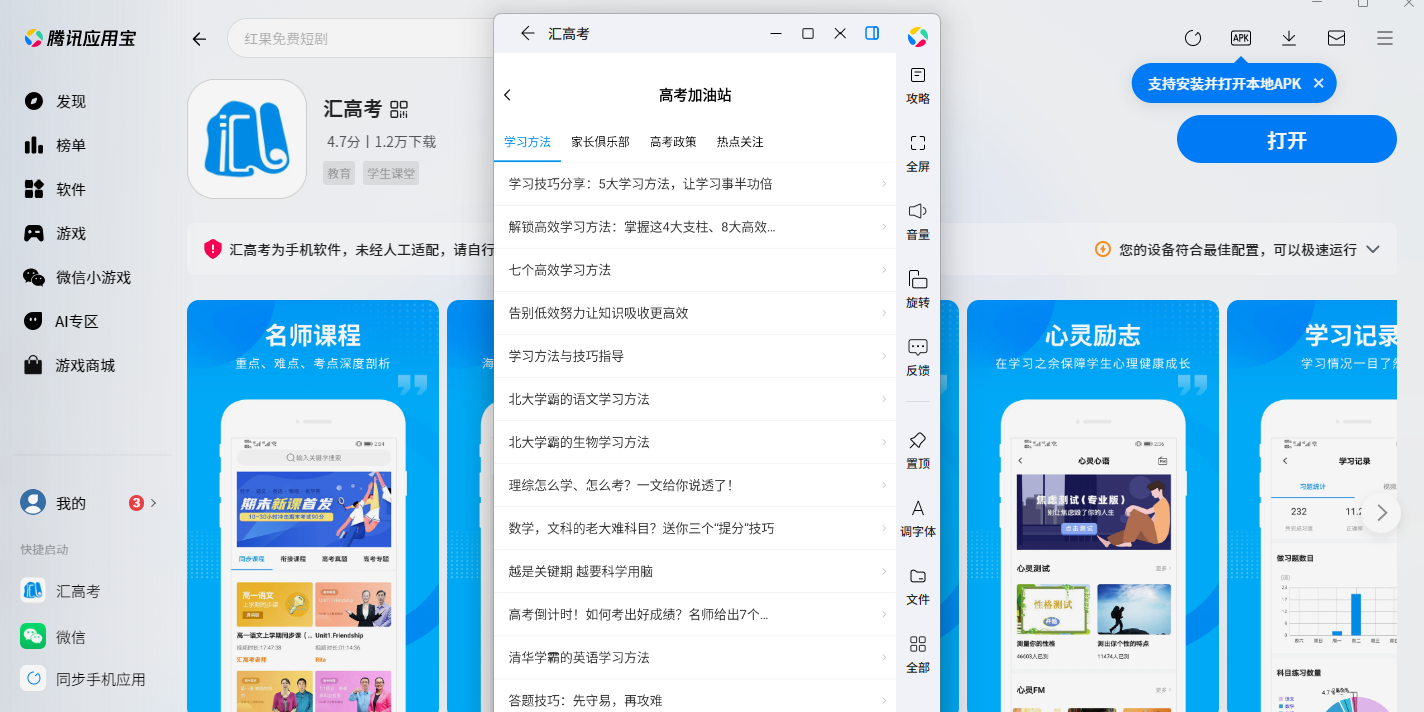
Task: Click the 名师课程 screenshot thumbnail
Action: click(x=313, y=506)
